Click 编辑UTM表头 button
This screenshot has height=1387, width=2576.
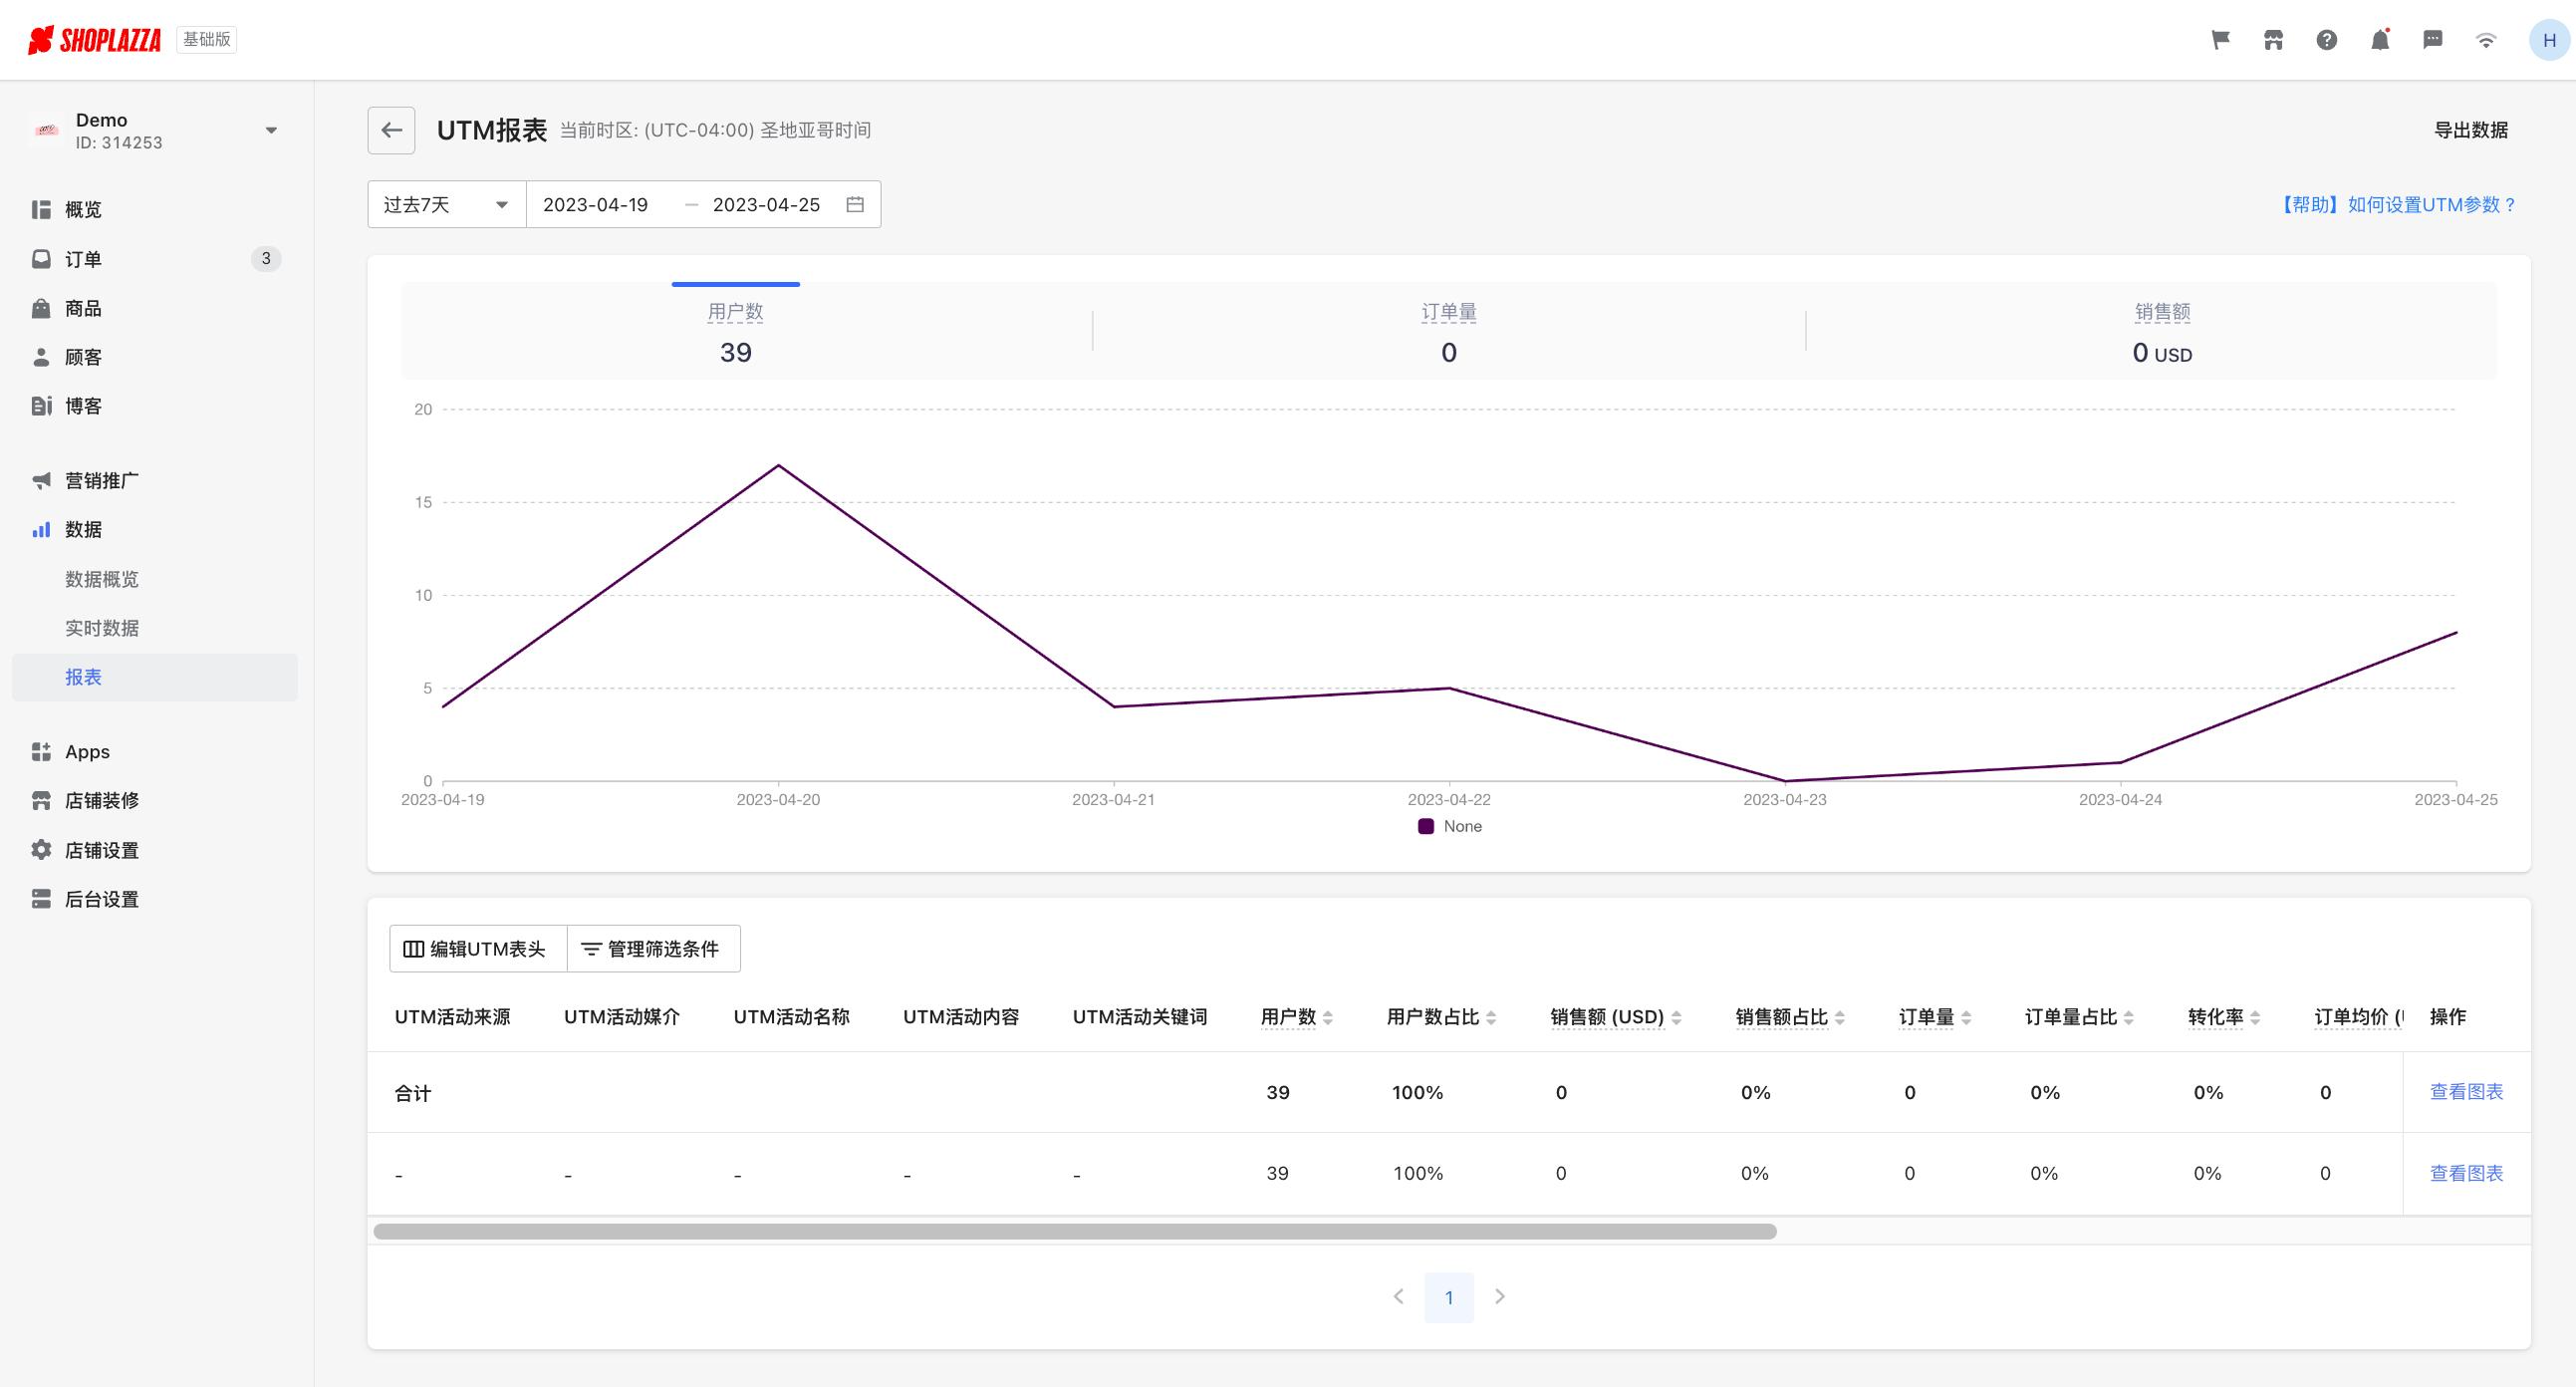click(x=476, y=949)
